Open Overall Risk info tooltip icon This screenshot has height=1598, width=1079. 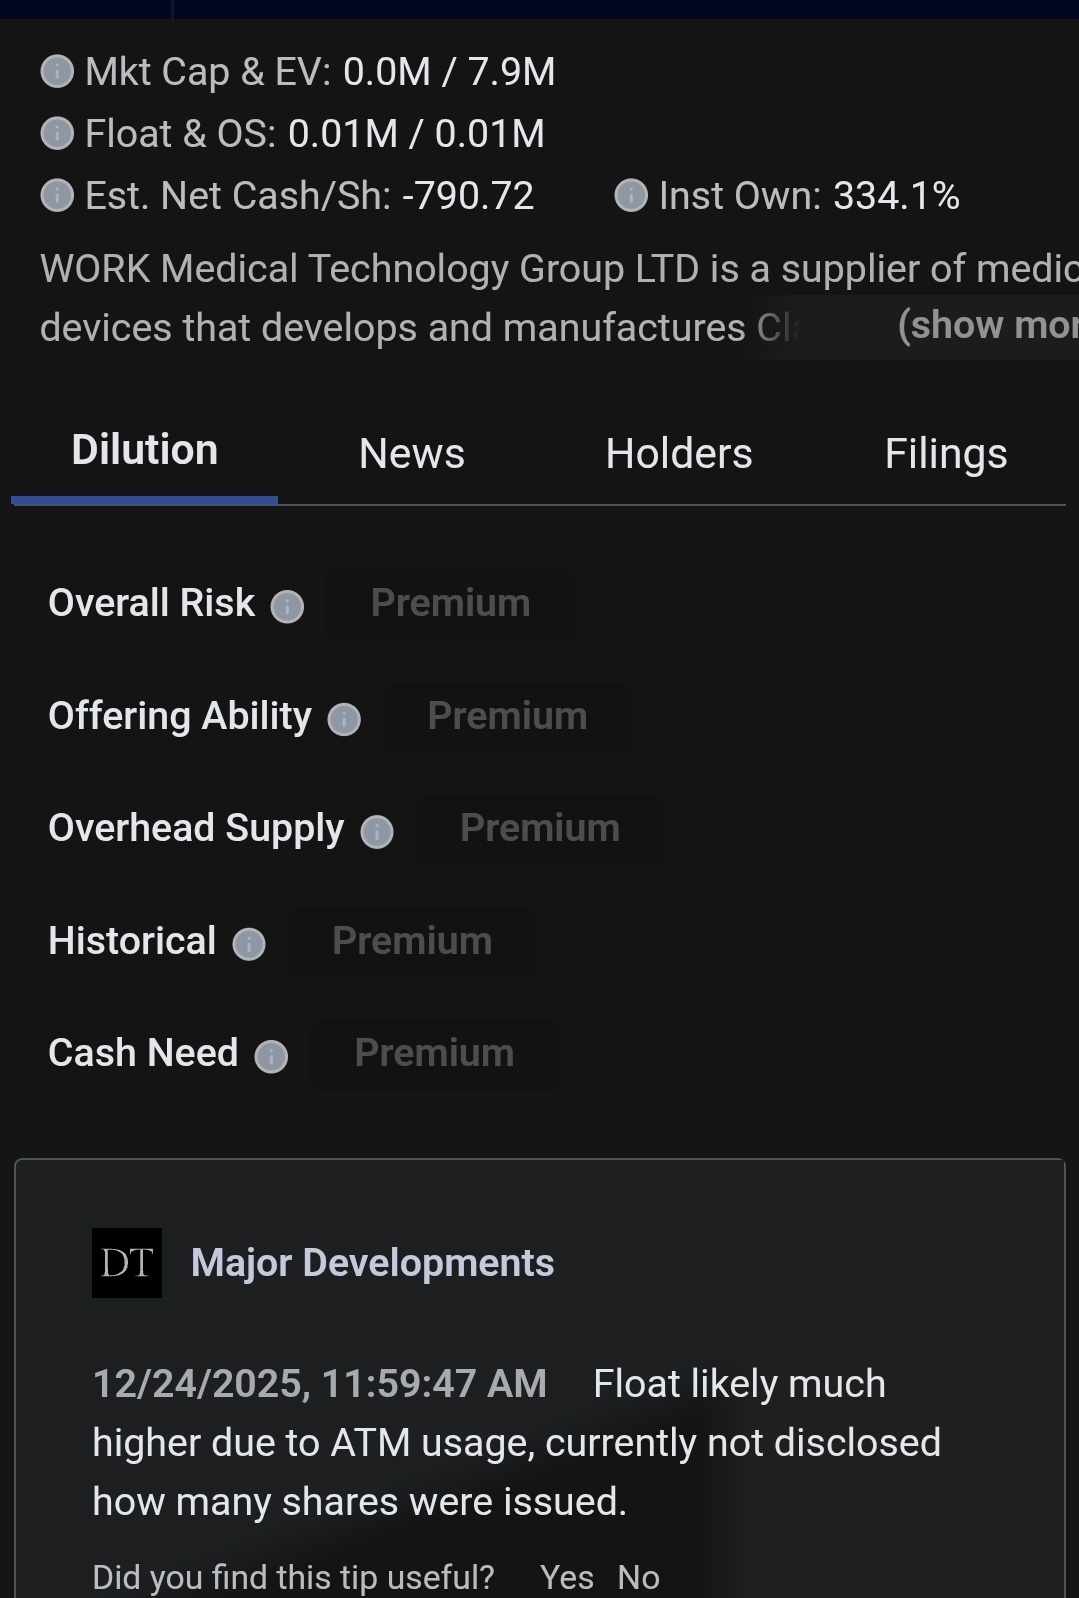tap(287, 606)
